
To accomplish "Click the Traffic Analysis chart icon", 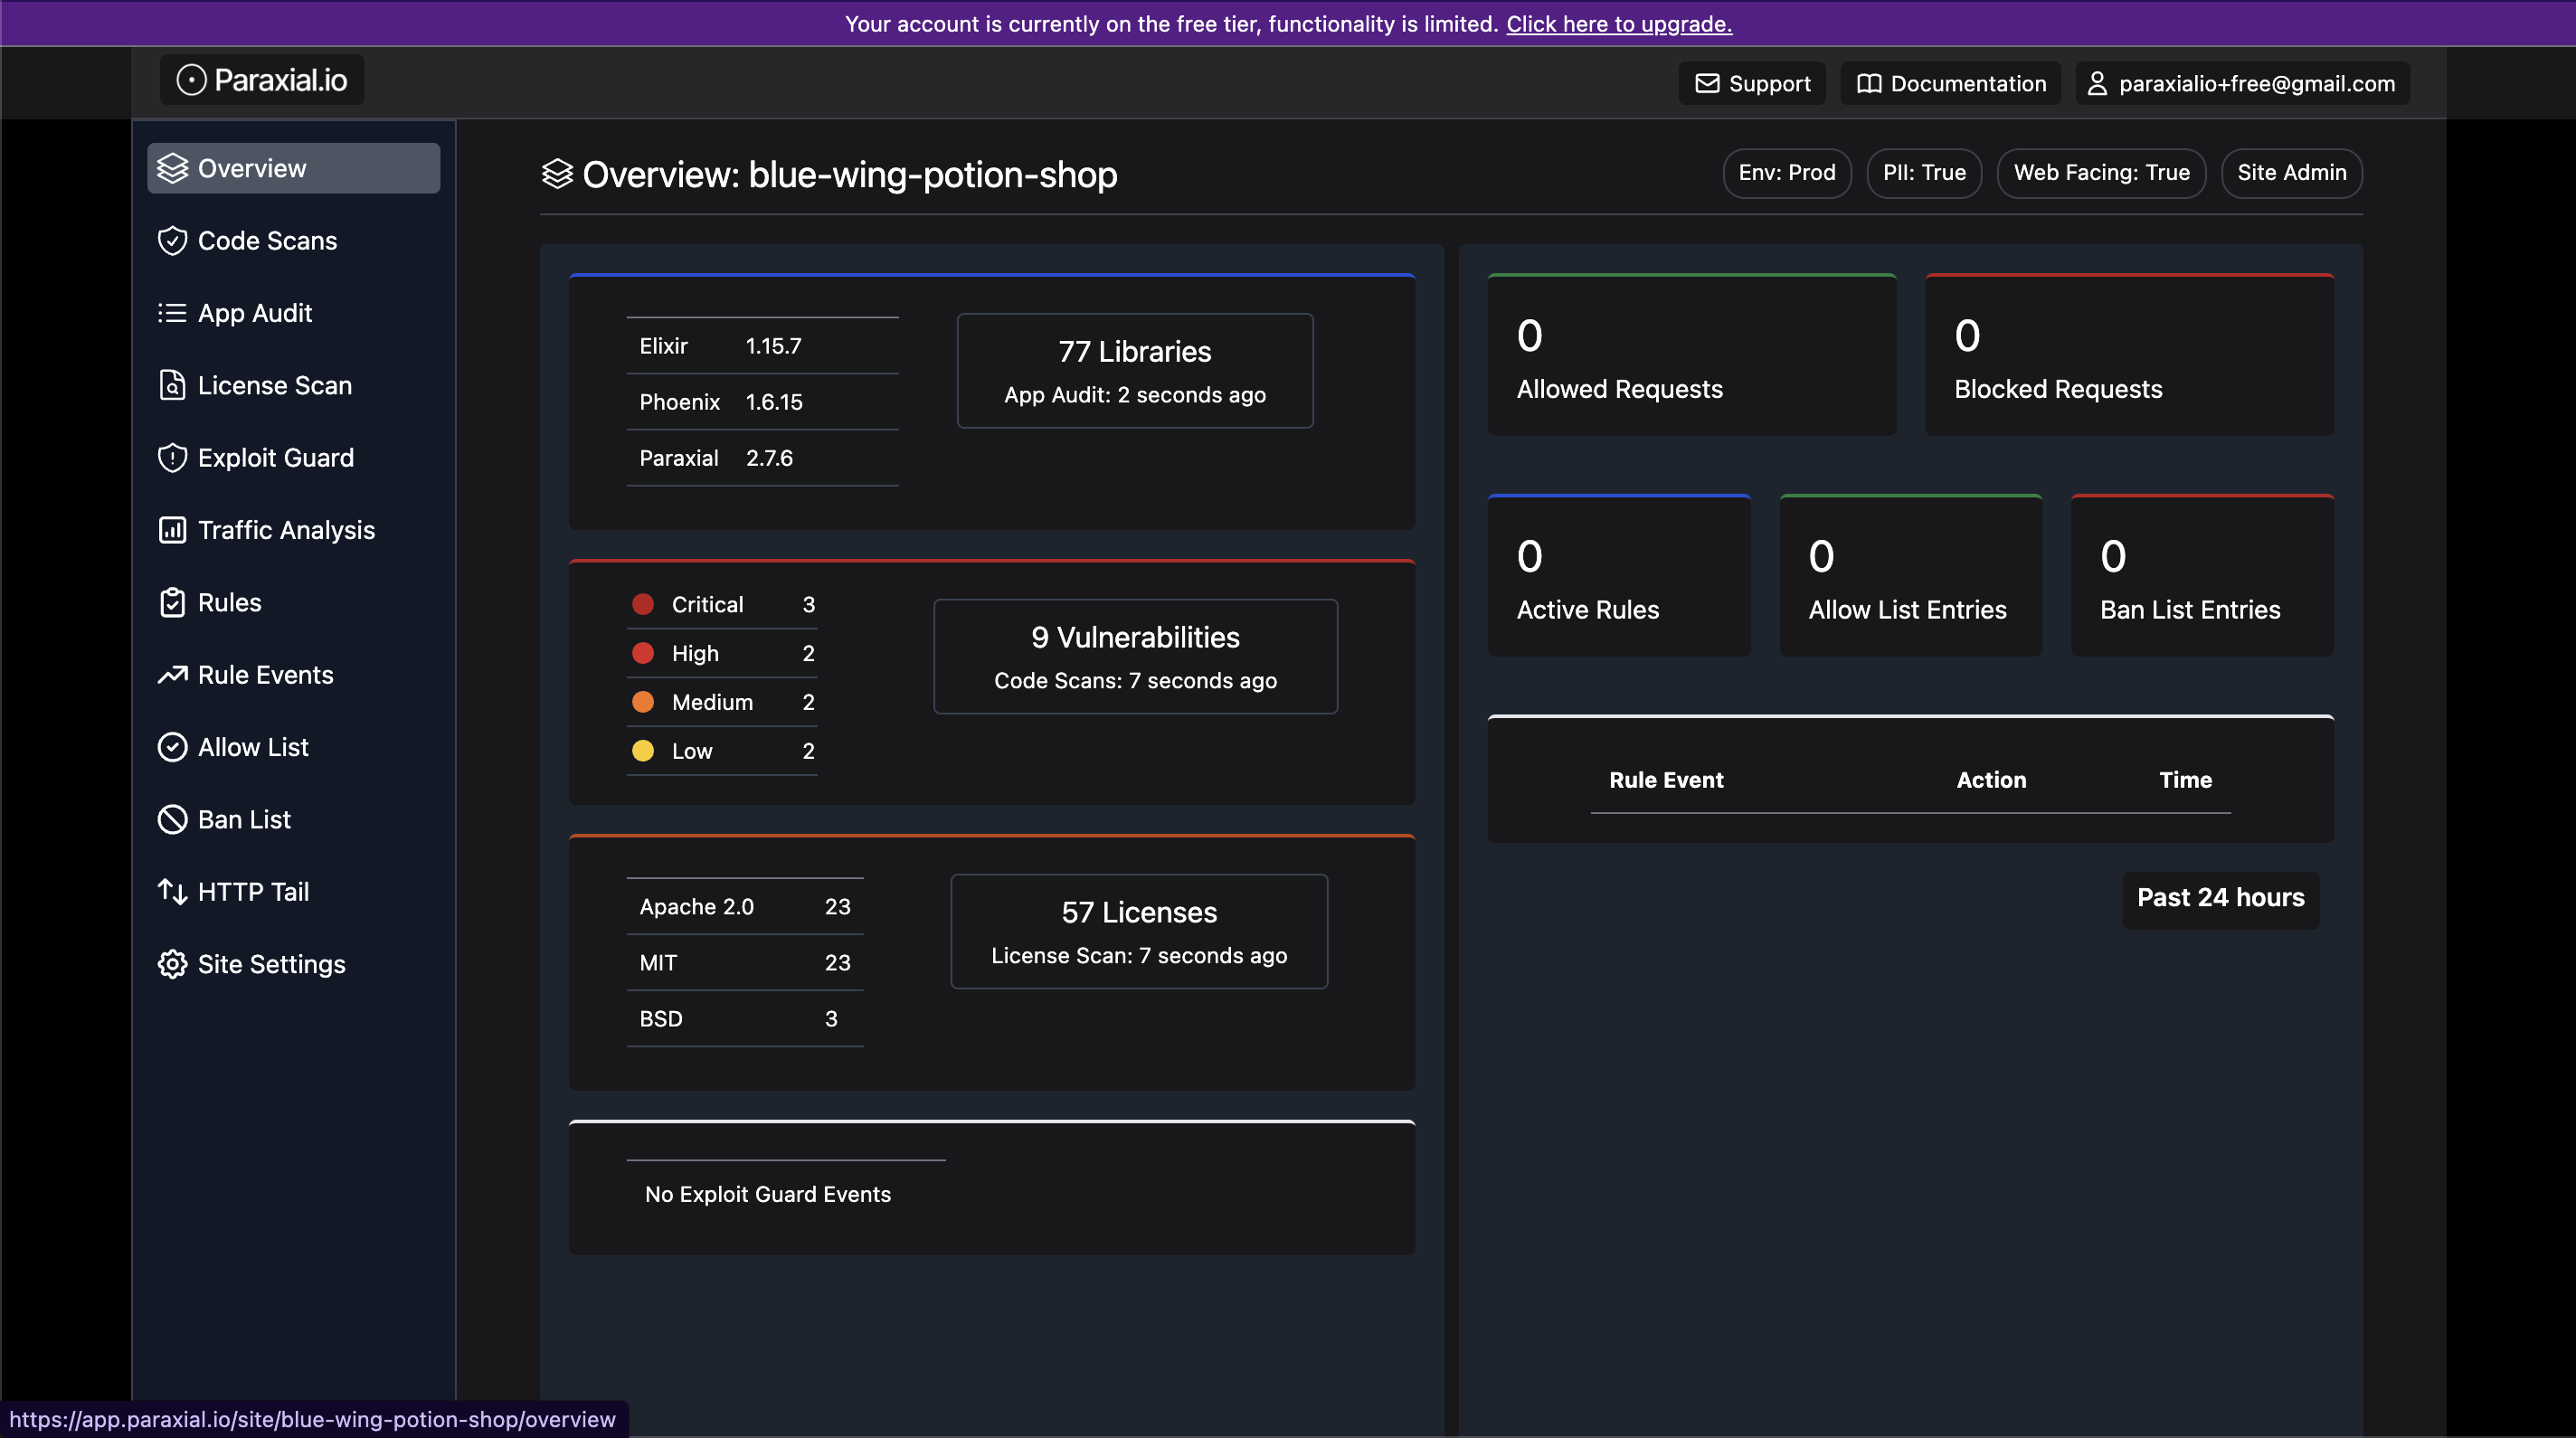I will (x=172, y=530).
